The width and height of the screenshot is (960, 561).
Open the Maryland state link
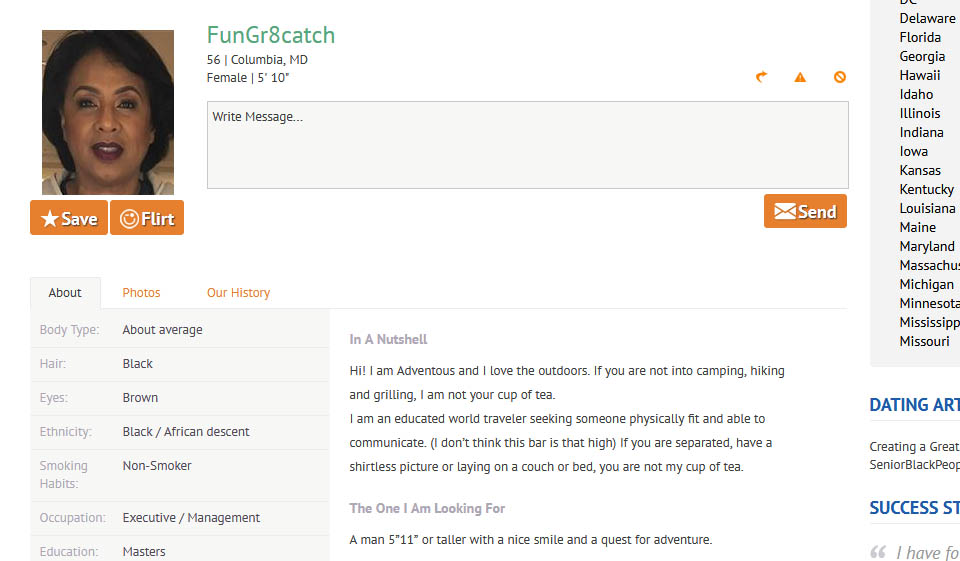tap(926, 246)
